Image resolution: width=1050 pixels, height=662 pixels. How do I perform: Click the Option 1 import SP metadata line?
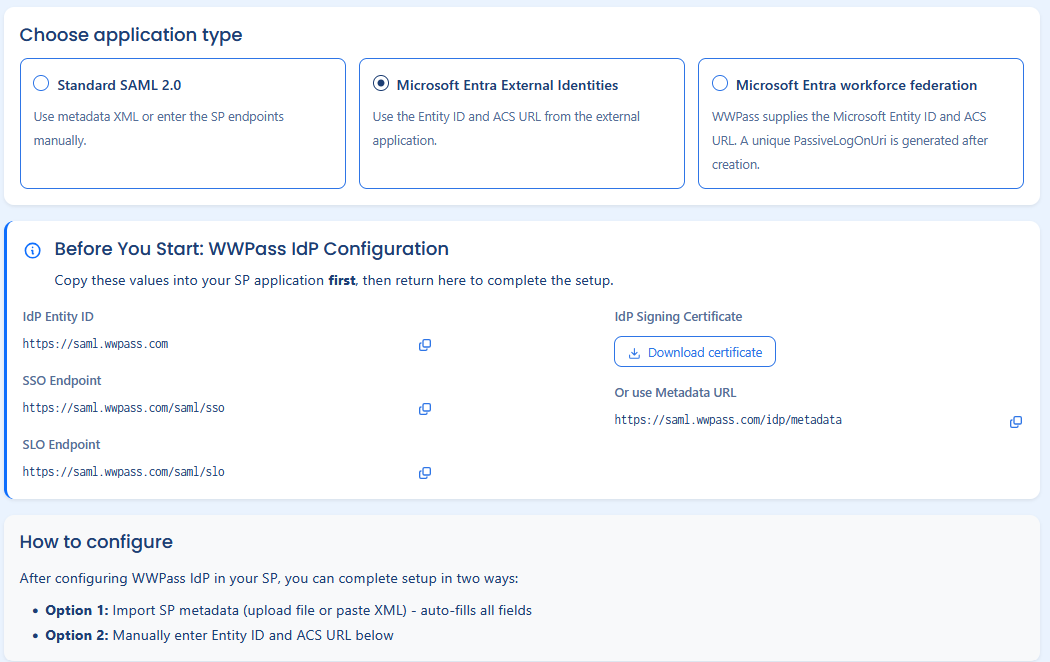coord(289,610)
